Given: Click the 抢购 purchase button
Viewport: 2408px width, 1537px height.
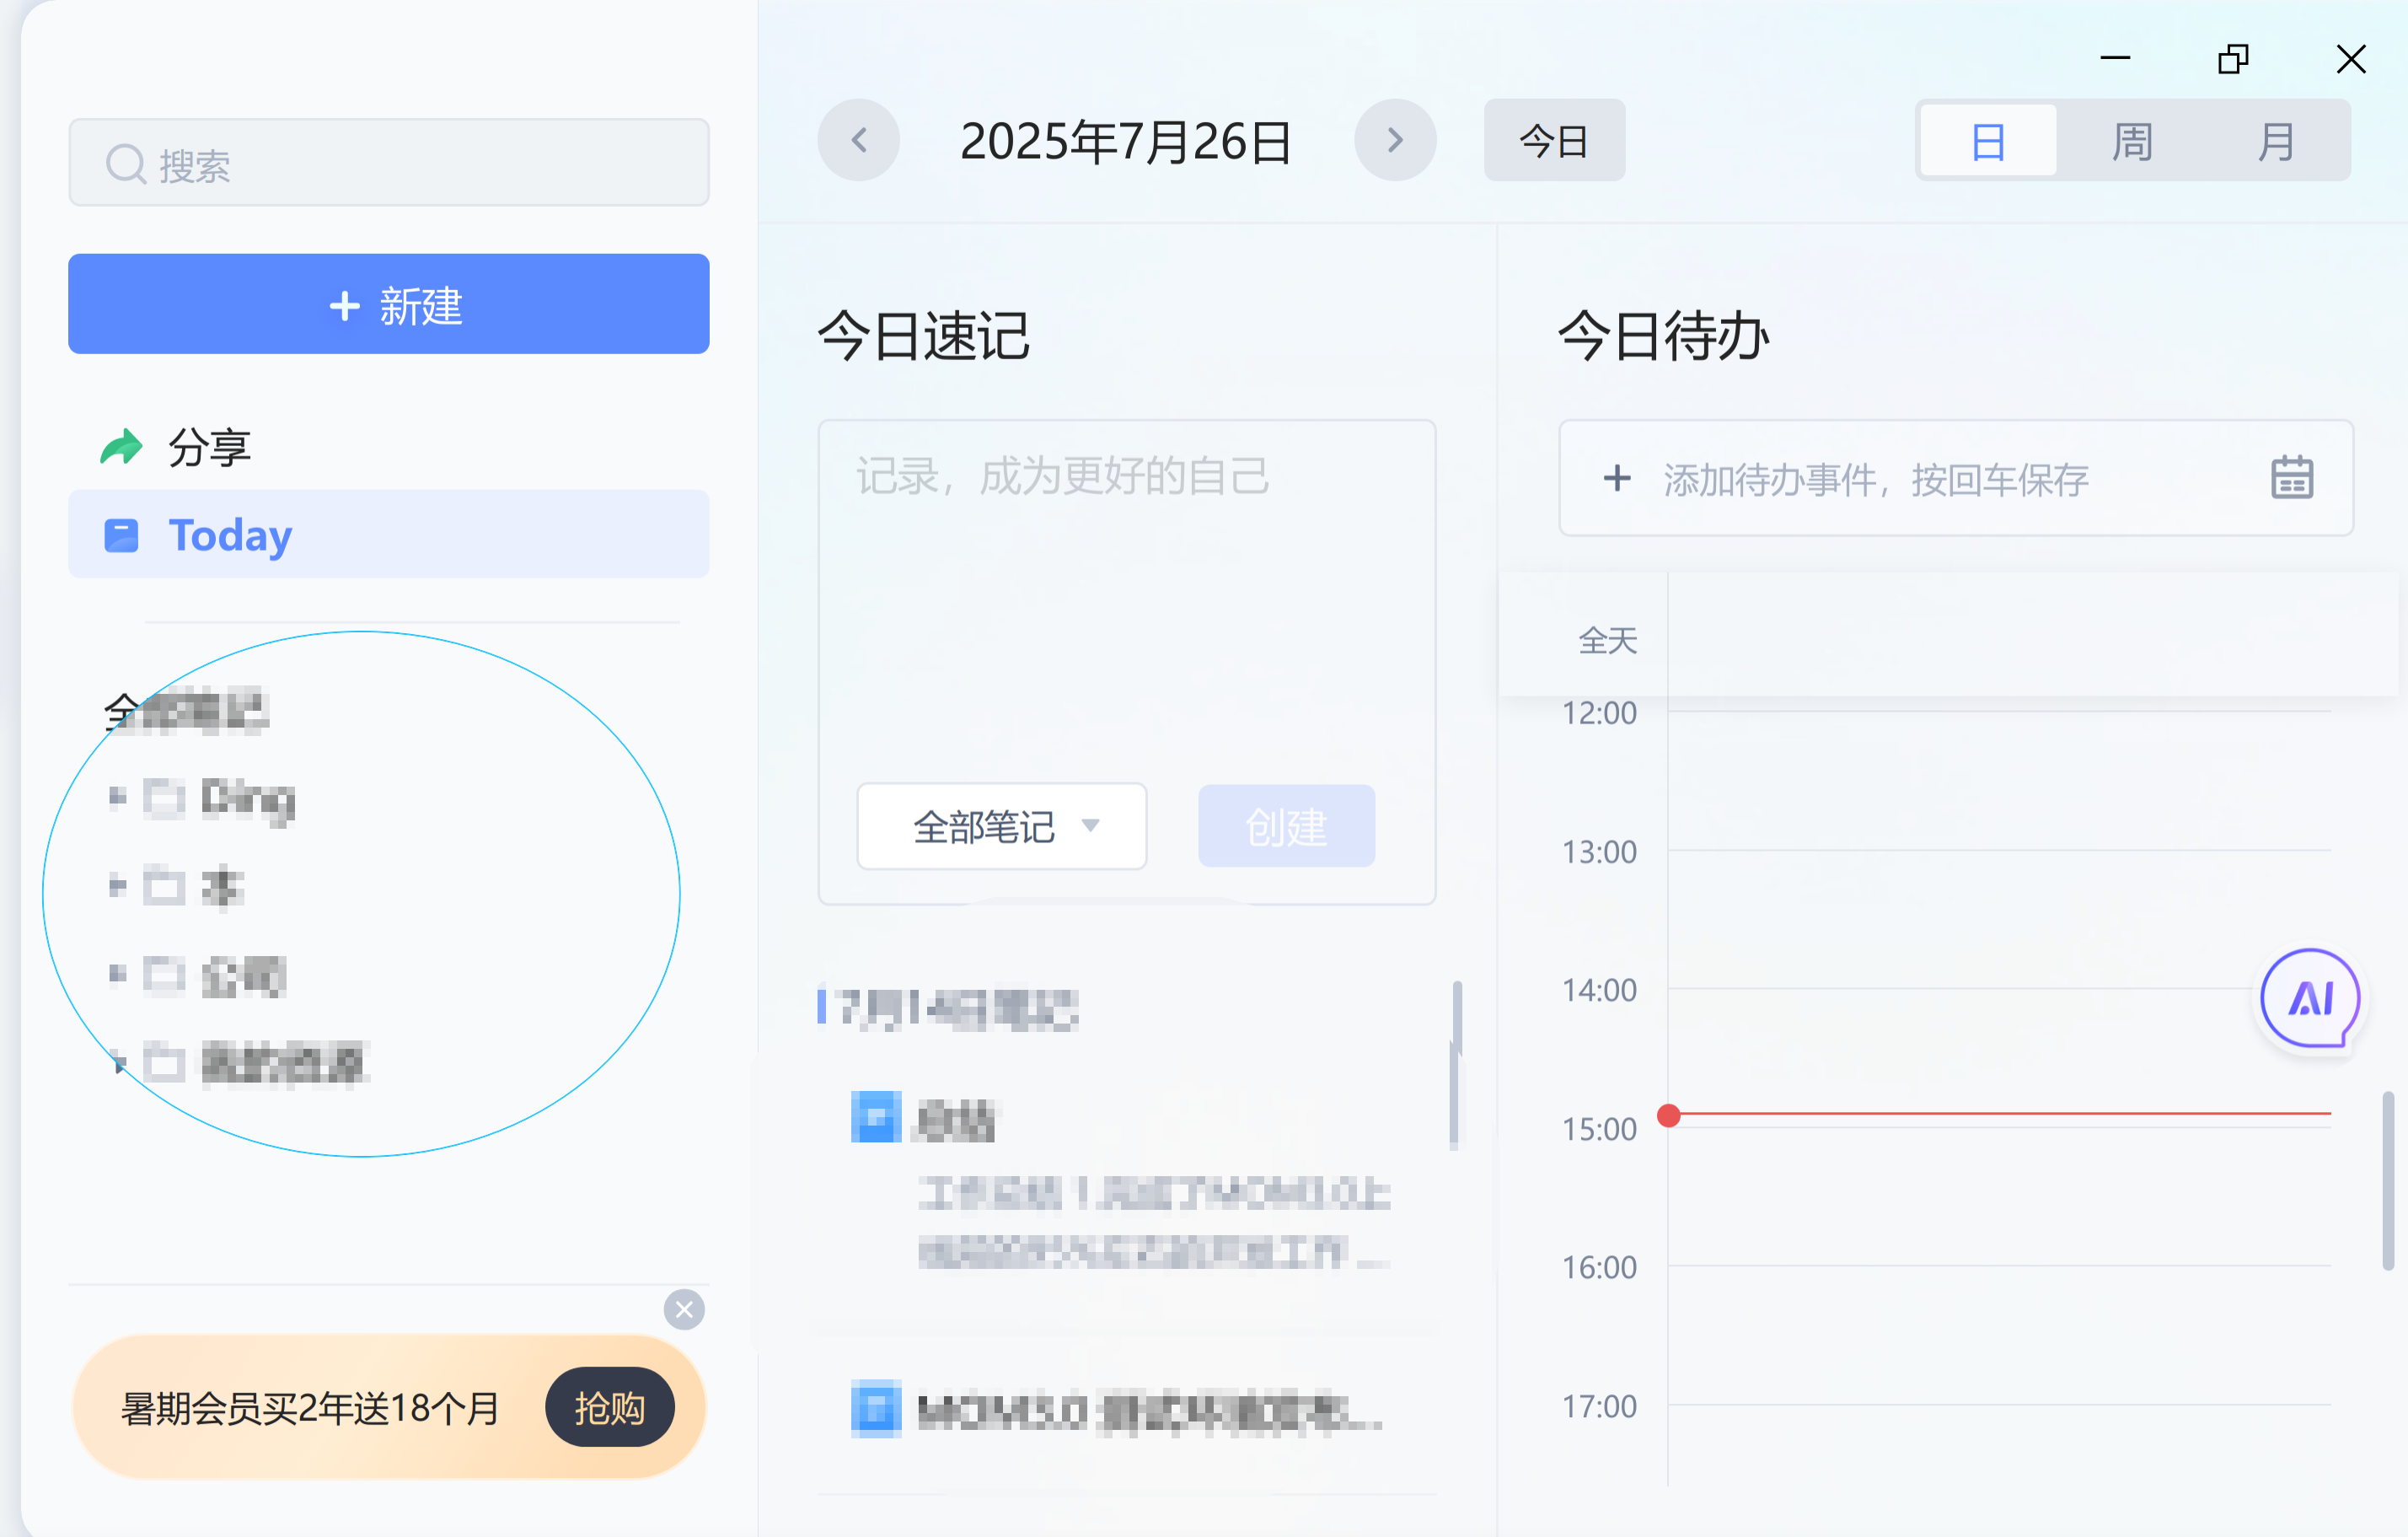Looking at the screenshot, I should pyautogui.click(x=609, y=1408).
